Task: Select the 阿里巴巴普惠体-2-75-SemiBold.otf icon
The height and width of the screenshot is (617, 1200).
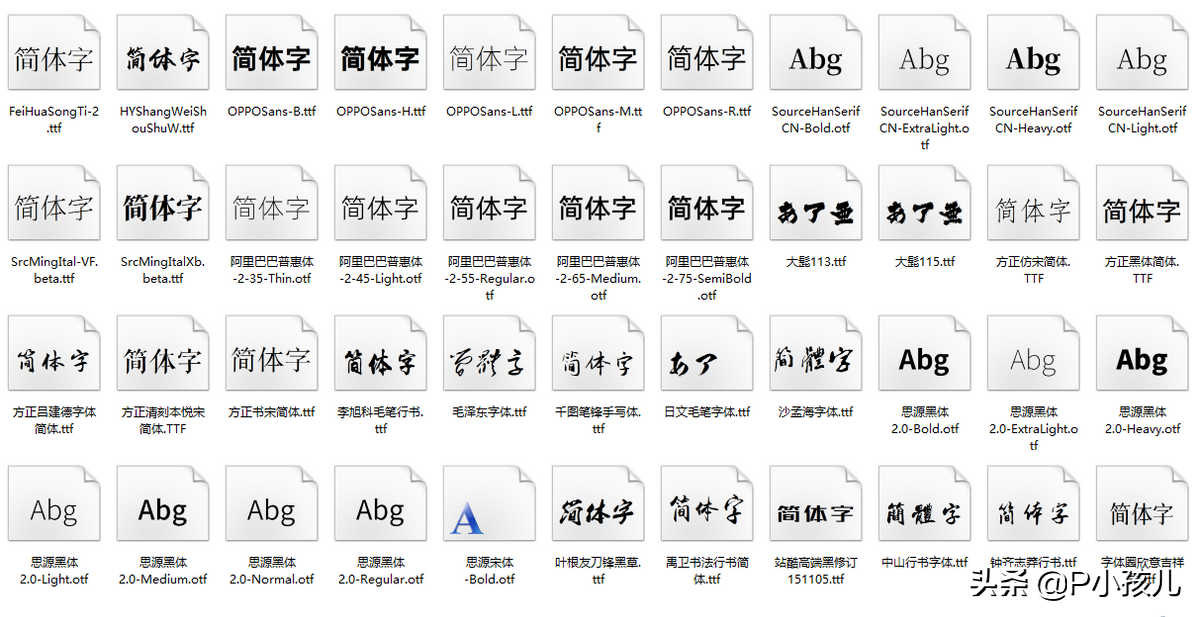Action: pyautogui.click(x=707, y=203)
